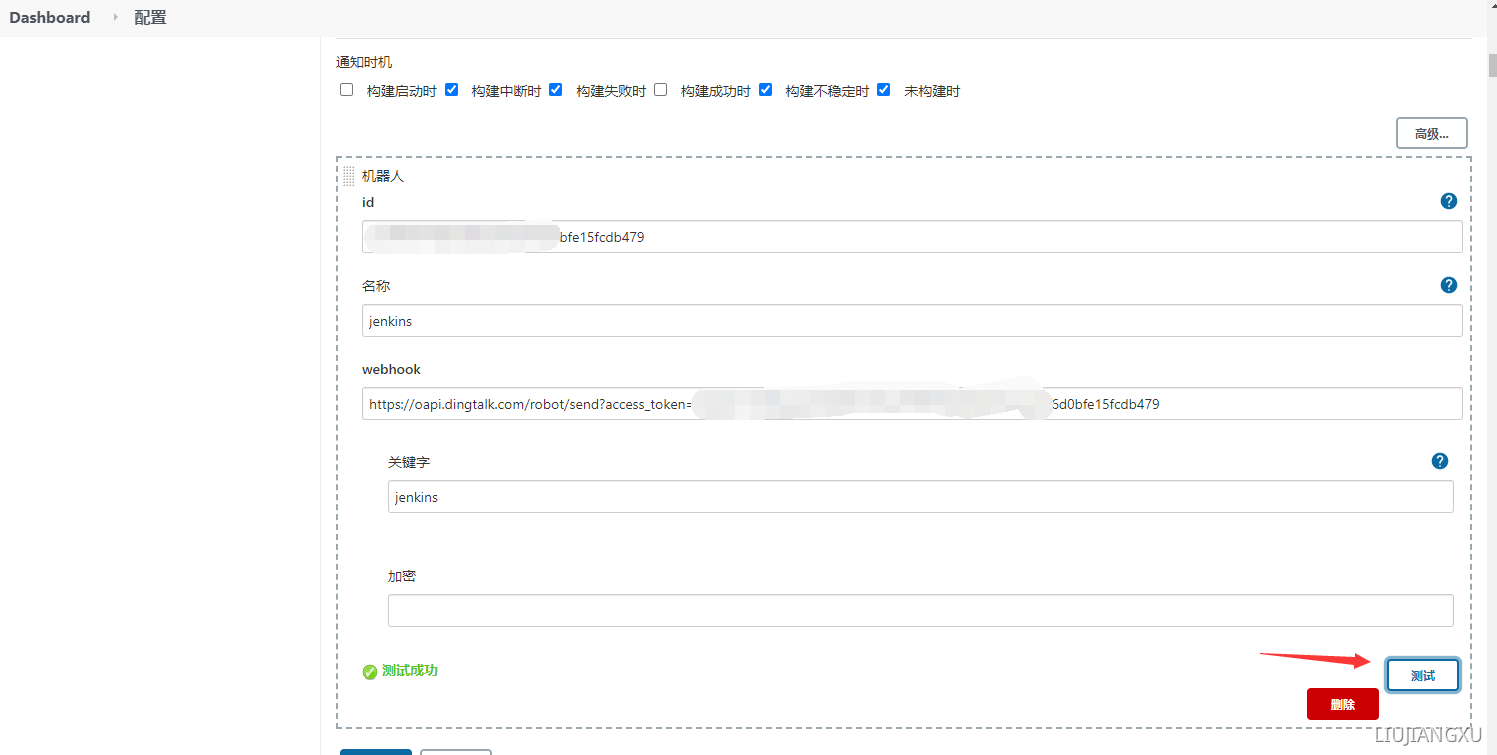This screenshot has width=1497, height=755.
Task: Select 配置 in the breadcrumb trail
Action: [x=150, y=17]
